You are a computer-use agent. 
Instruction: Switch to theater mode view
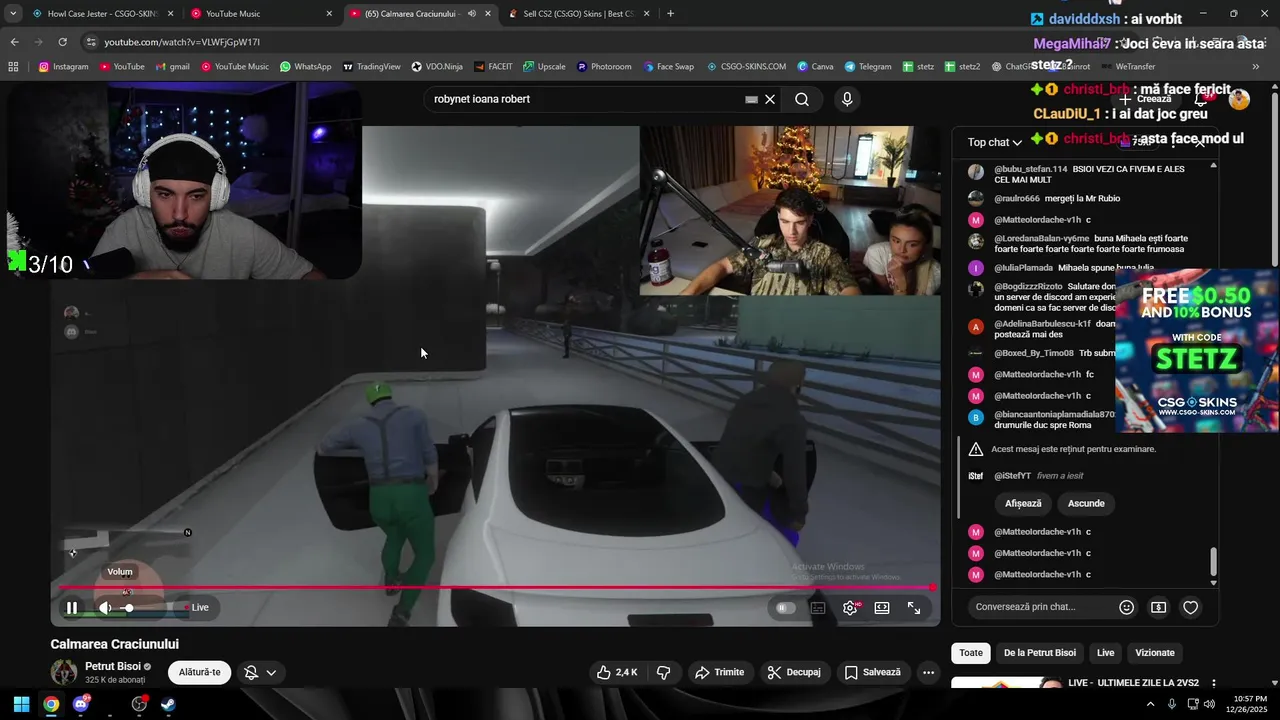(x=882, y=607)
